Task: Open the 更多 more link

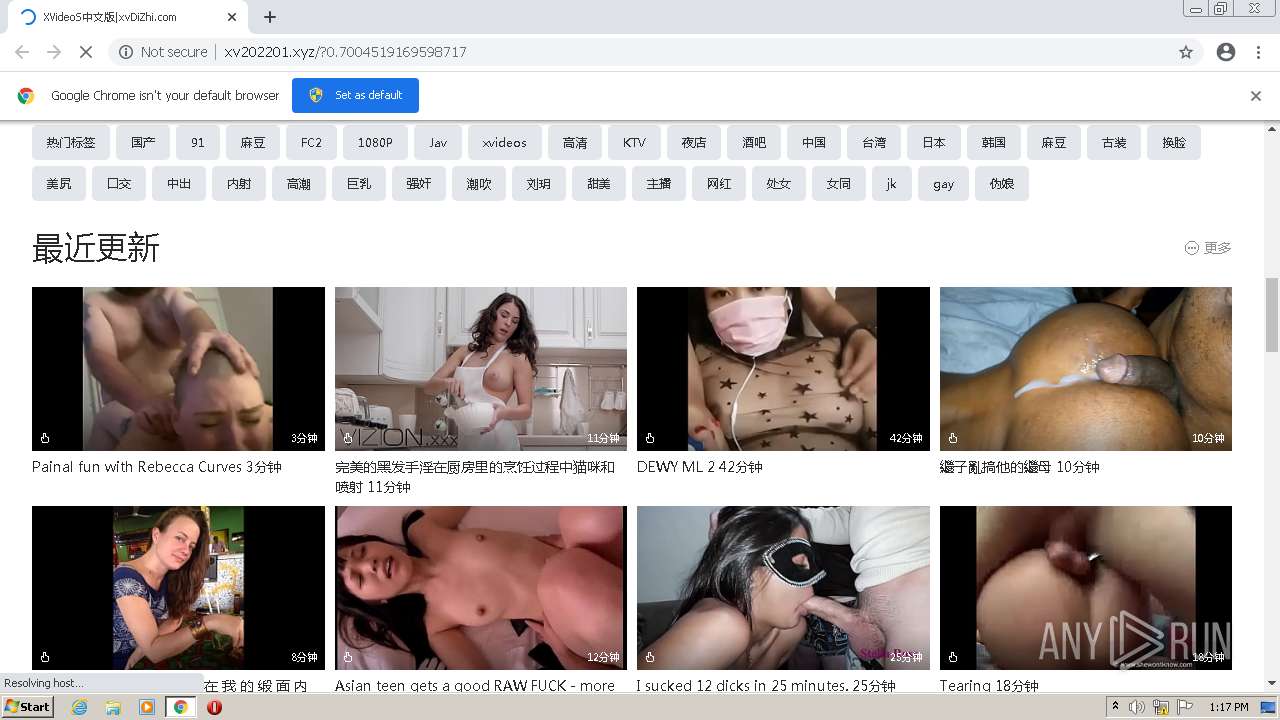Action: tap(1208, 248)
